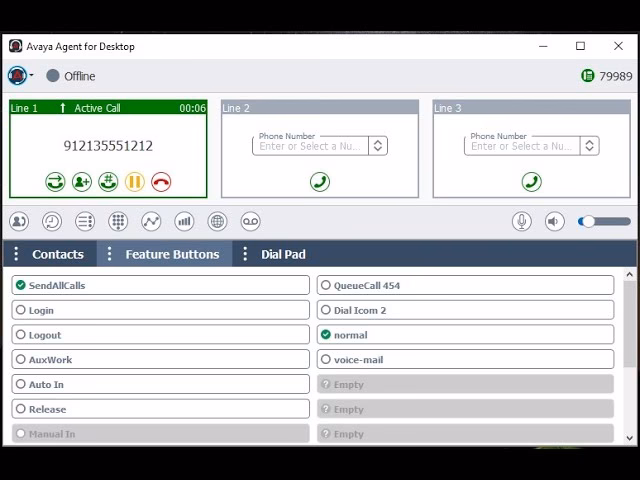Activate the Login feature button
The width and height of the screenshot is (640, 480).
(160, 310)
